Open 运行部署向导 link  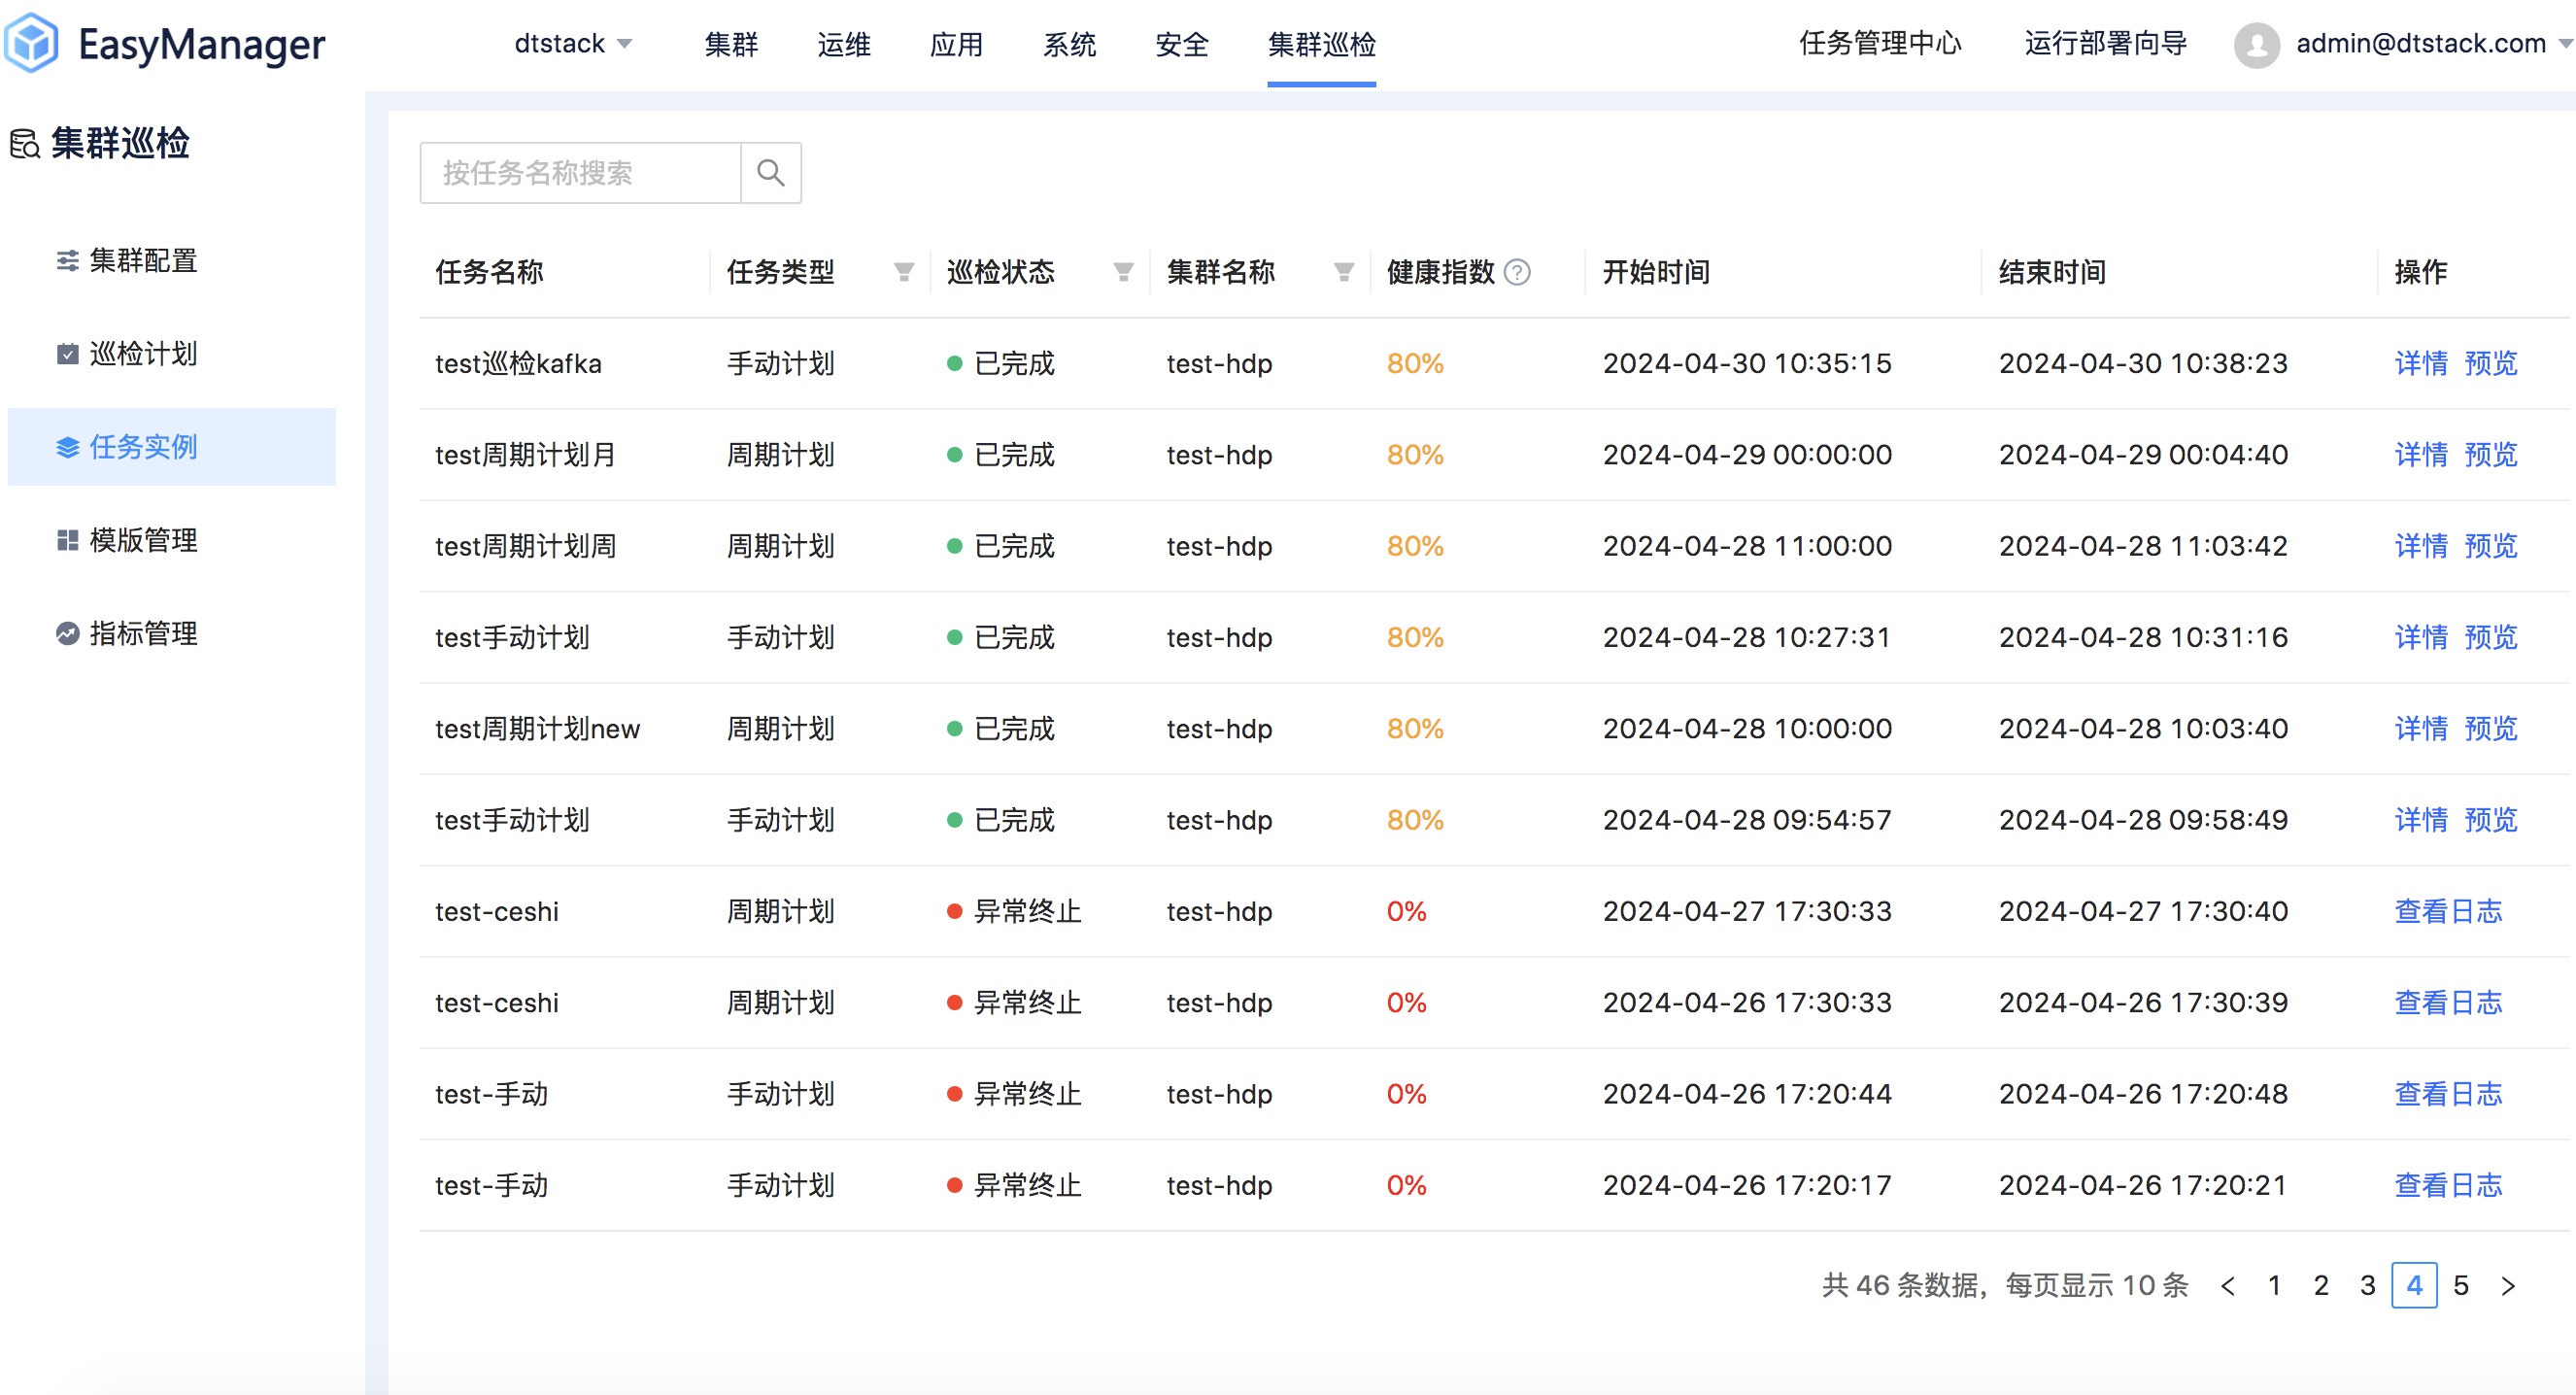pos(2106,44)
